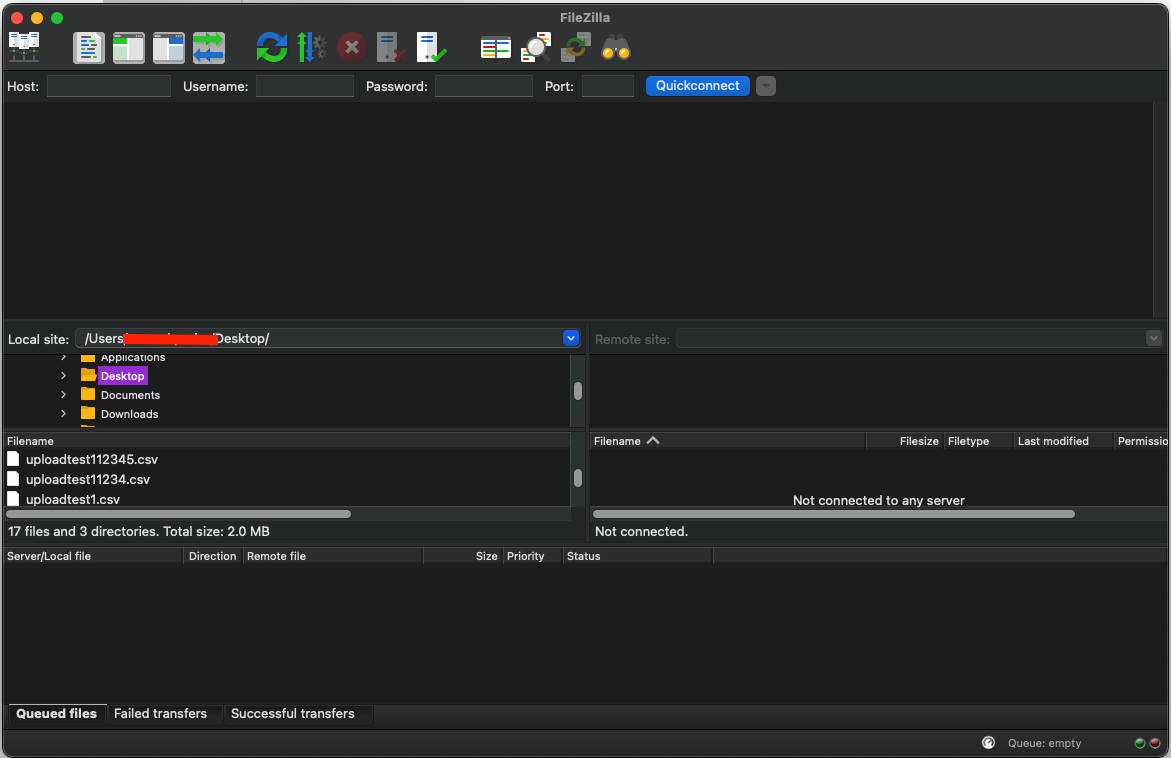Screen dimensions: 1171x758
Task: Expand the Desktop folder node
Action: [63, 376]
